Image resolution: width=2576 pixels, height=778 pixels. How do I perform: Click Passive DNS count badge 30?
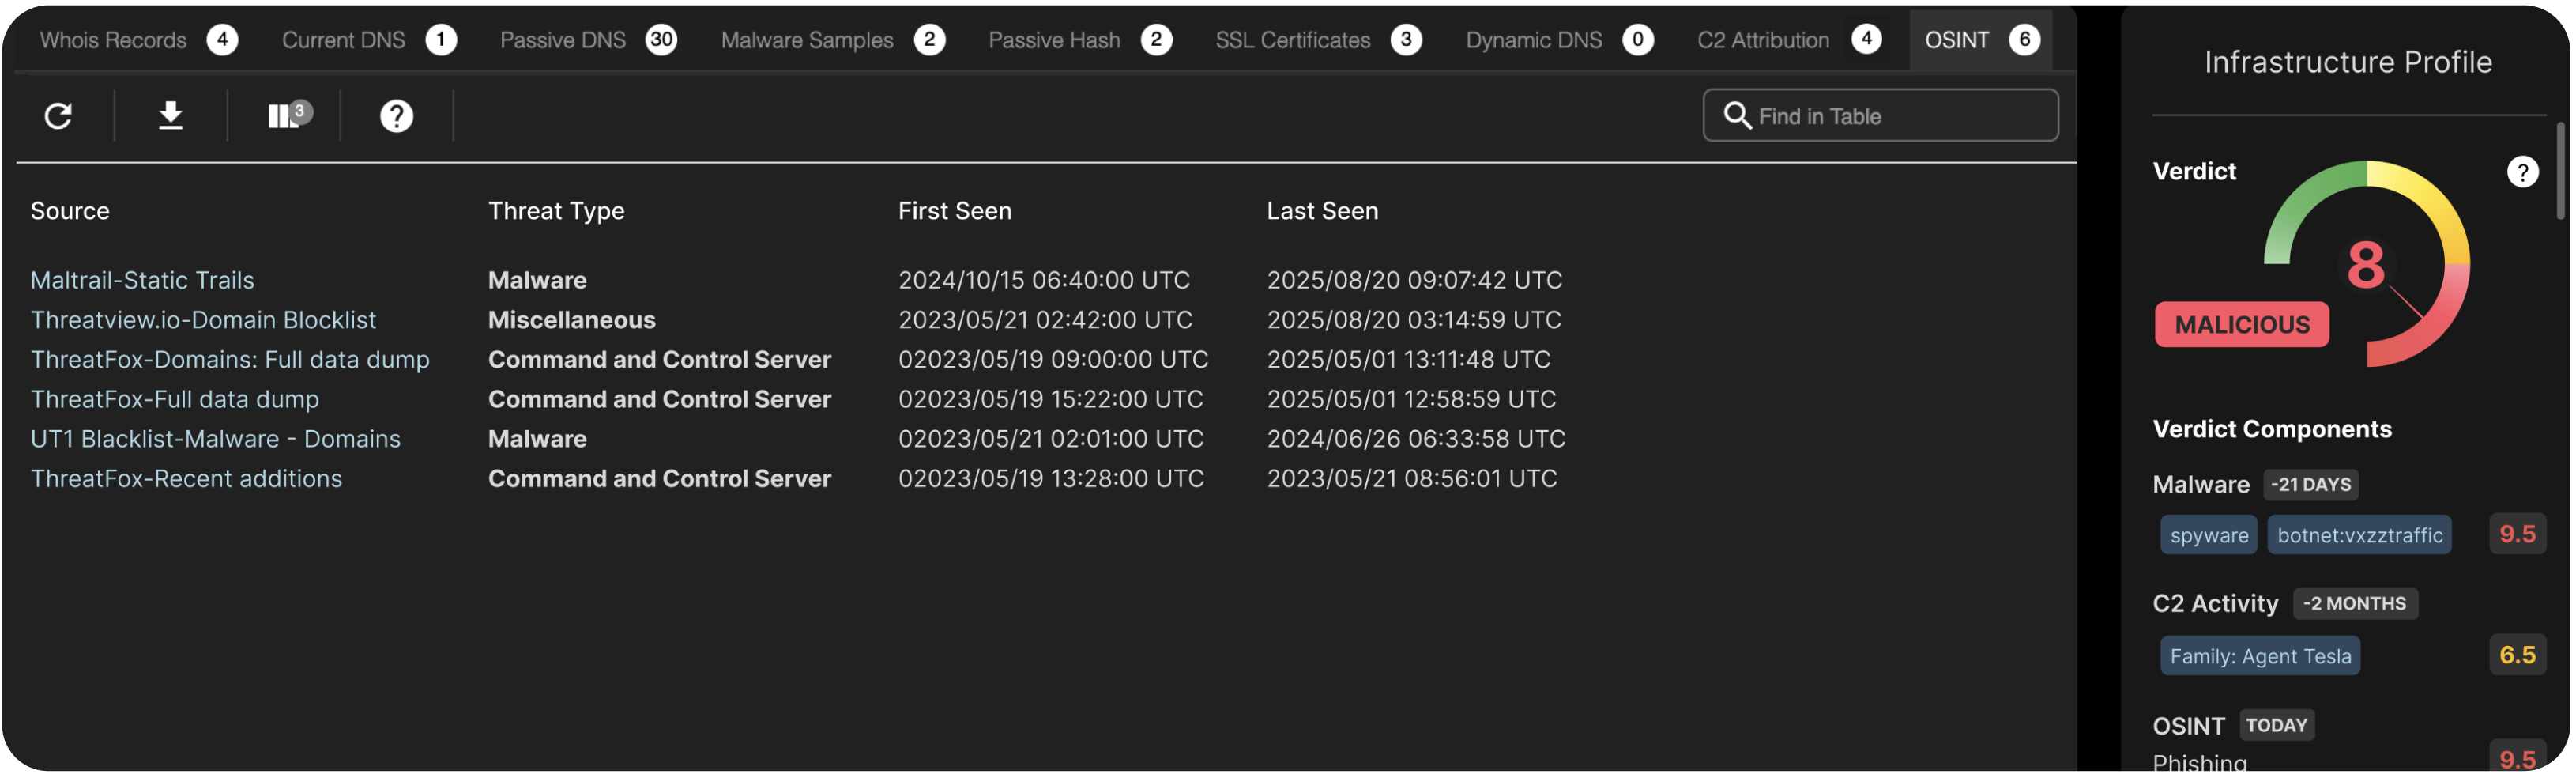pos(661,40)
